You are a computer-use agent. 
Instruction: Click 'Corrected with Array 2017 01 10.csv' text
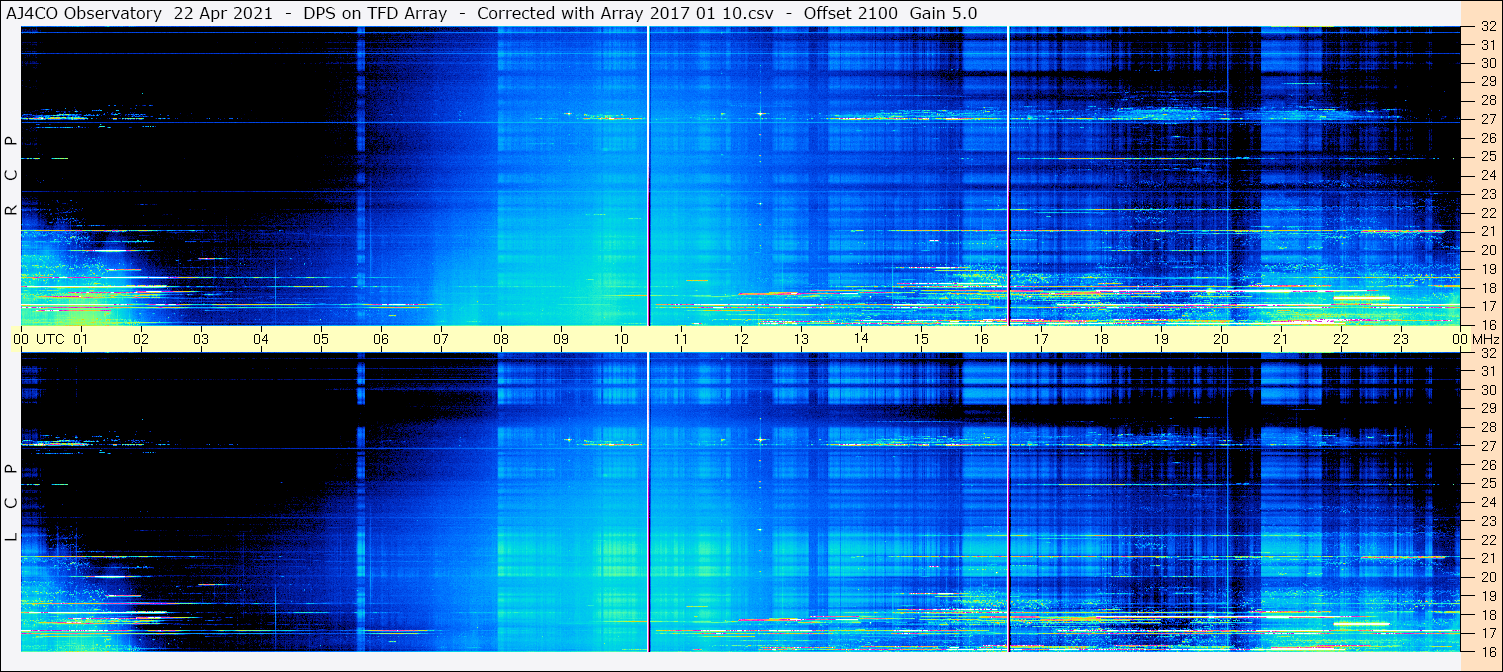(625, 13)
